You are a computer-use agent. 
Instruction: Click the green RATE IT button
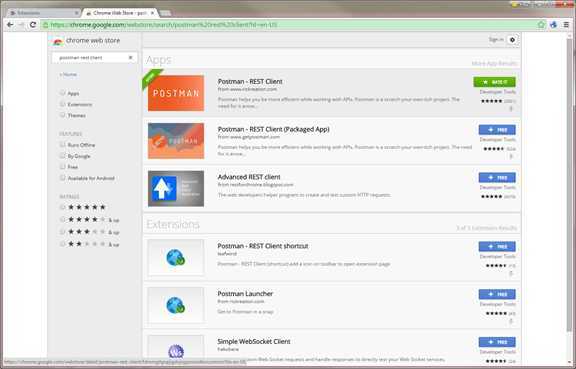pos(494,82)
